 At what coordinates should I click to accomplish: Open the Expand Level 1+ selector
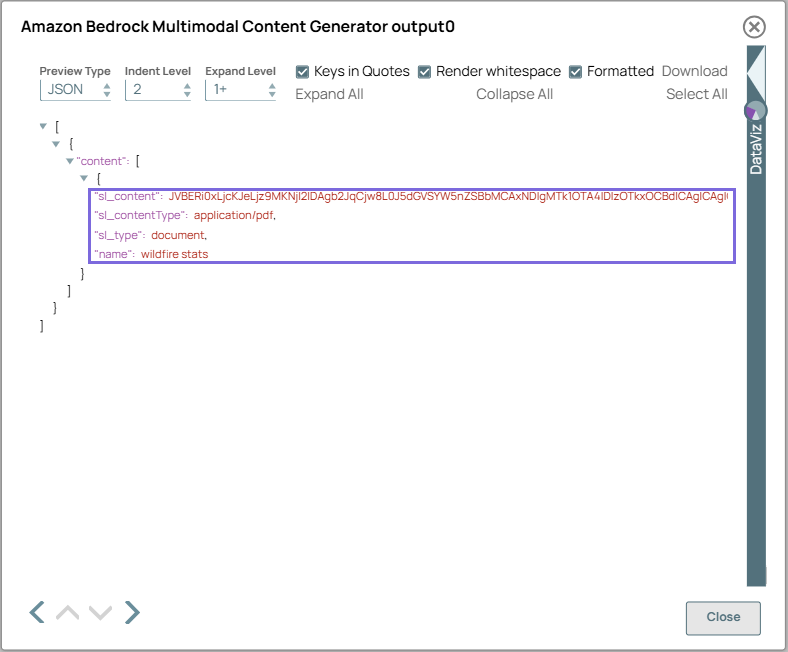click(x=241, y=90)
